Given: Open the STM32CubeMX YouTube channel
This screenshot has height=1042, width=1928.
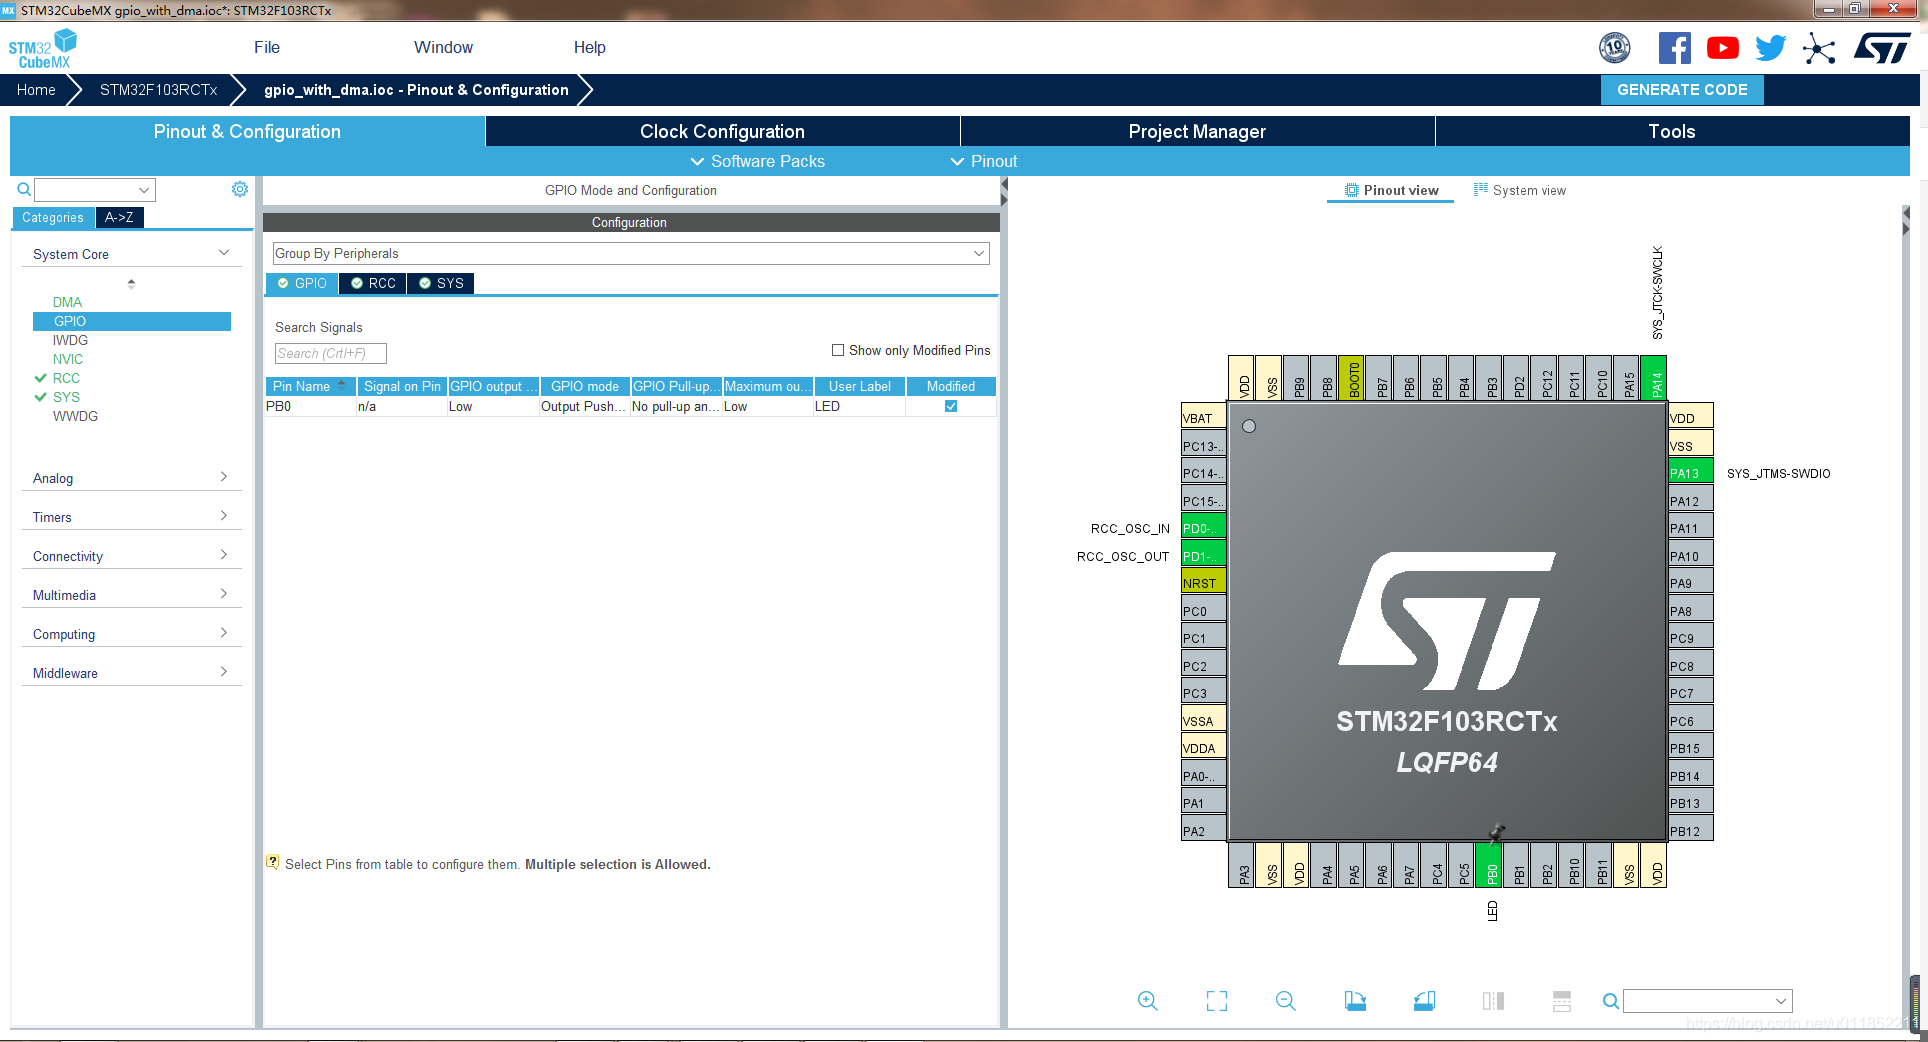Looking at the screenshot, I should [1722, 47].
